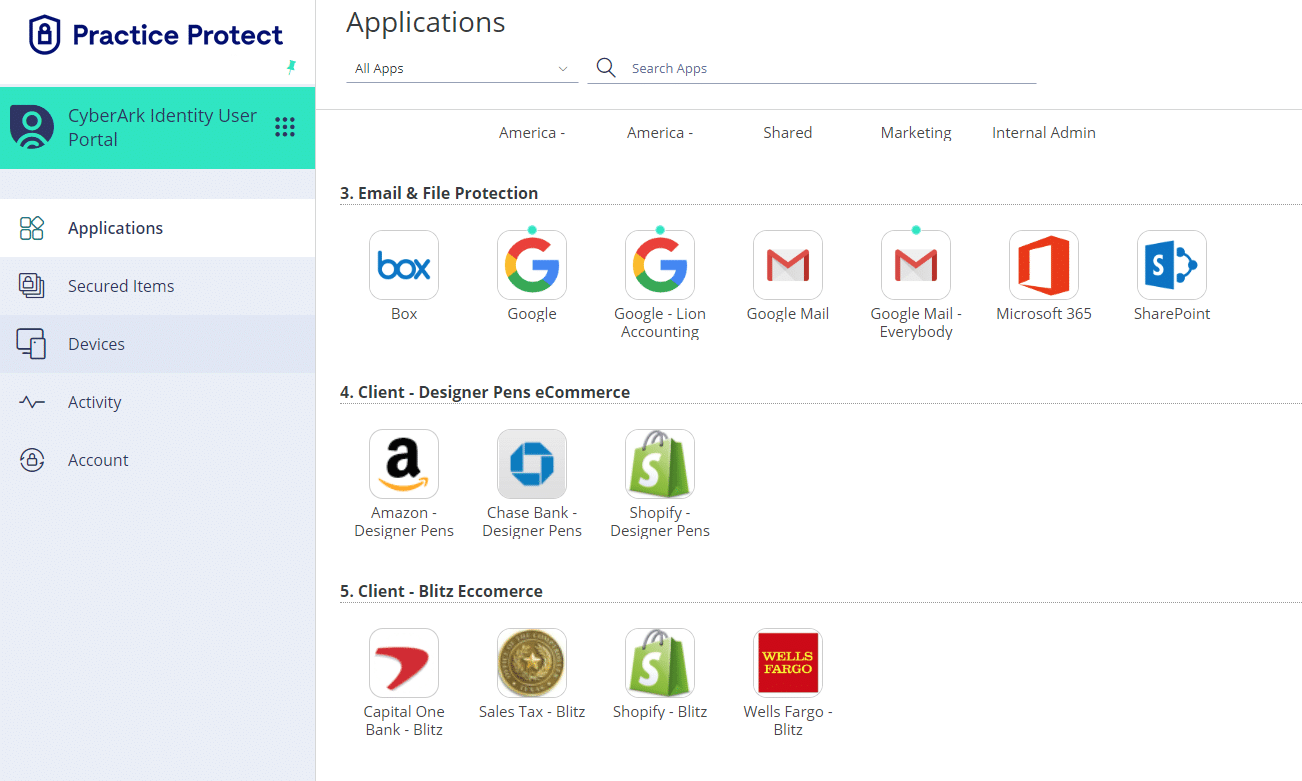Open Wells Fargo - Blitz app icon
Screen dimensions: 1302x781
(x=788, y=663)
